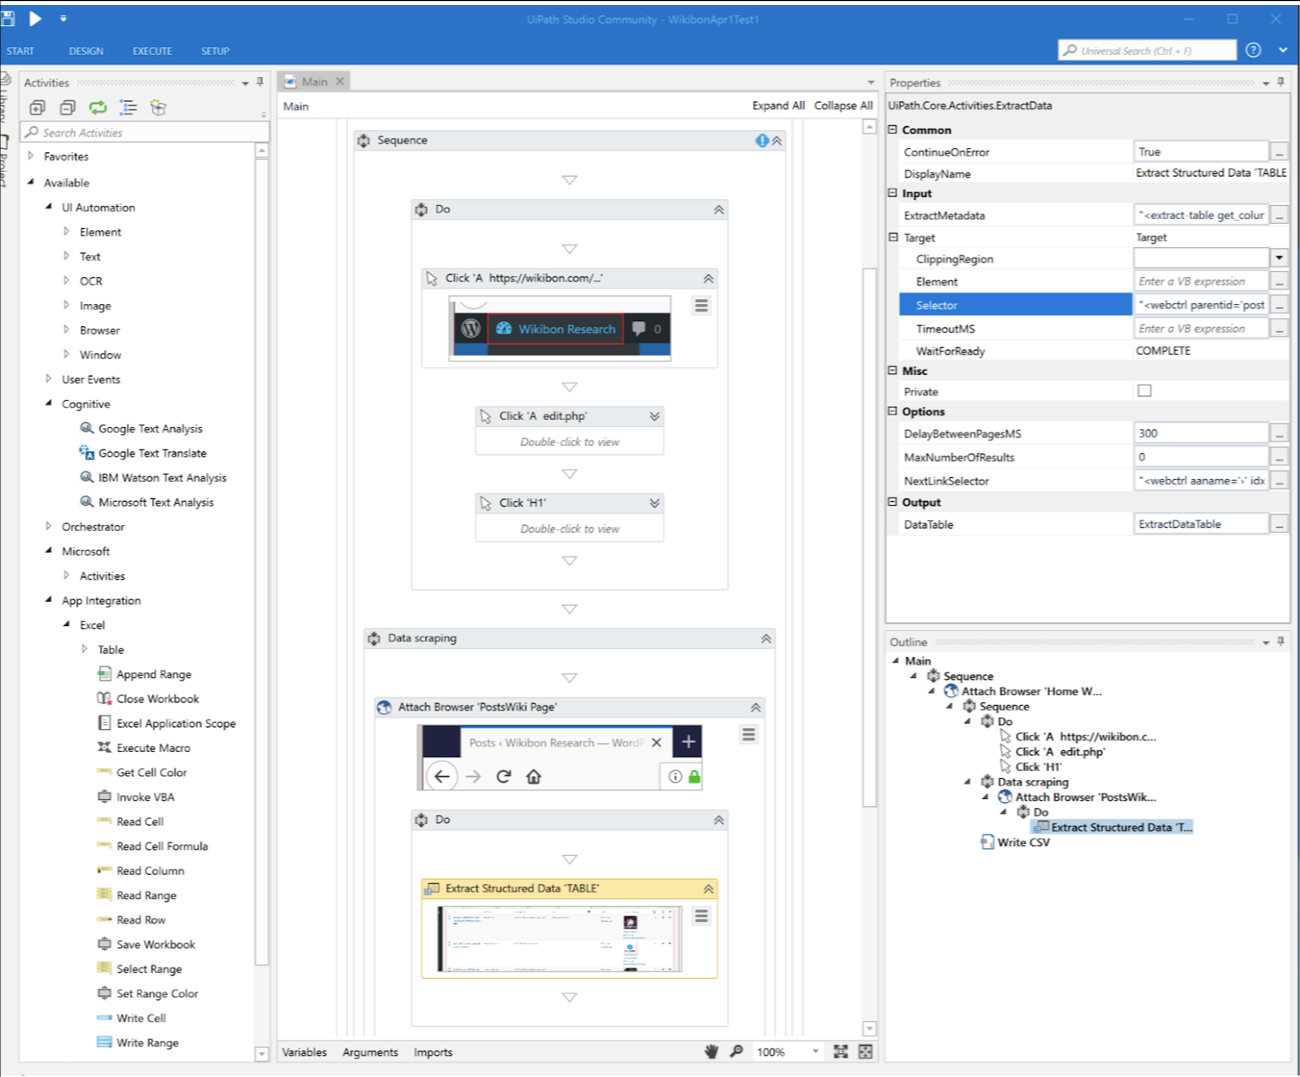Pin the Properties panel
1300x1077 pixels.
coord(1281,82)
